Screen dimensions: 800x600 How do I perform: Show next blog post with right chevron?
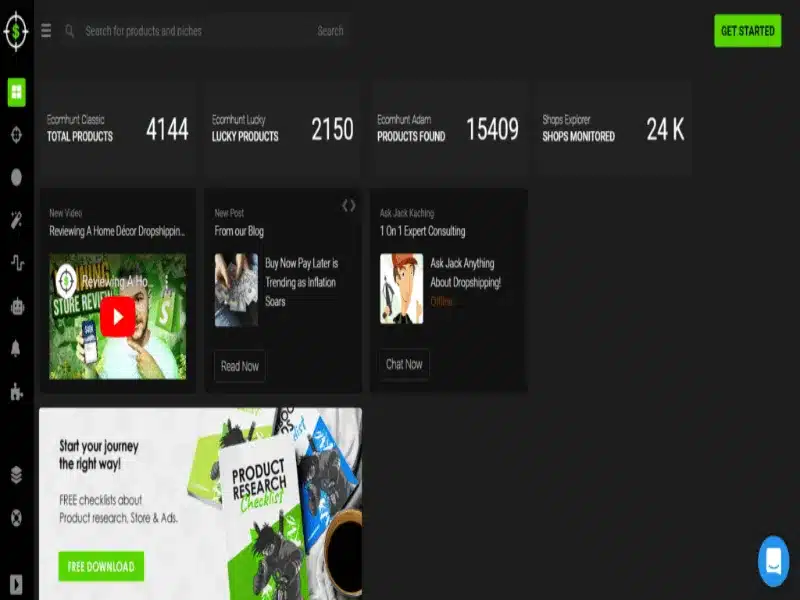click(353, 206)
